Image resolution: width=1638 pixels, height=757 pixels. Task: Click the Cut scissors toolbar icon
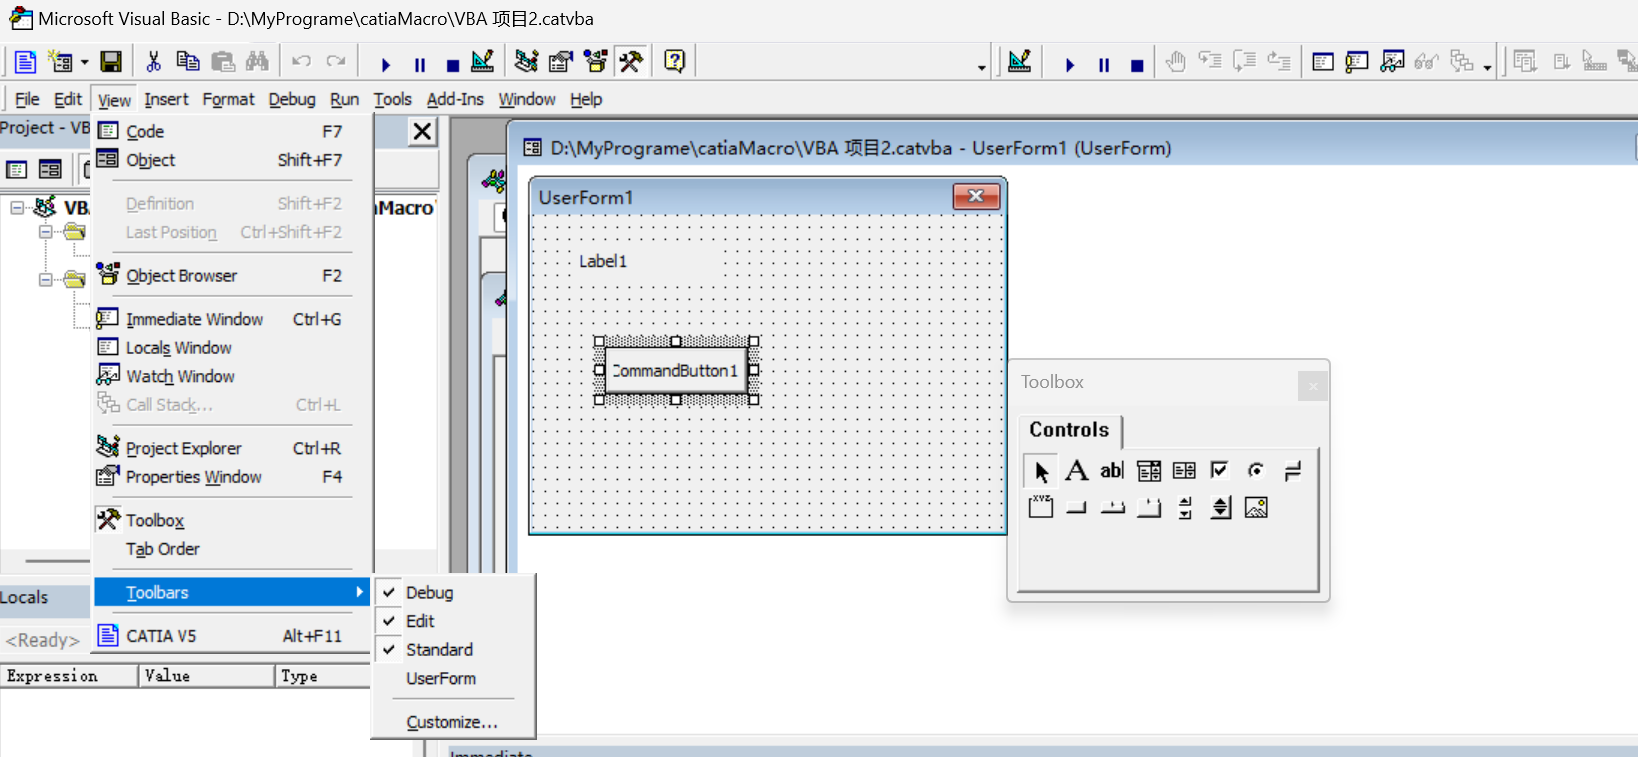coord(153,62)
